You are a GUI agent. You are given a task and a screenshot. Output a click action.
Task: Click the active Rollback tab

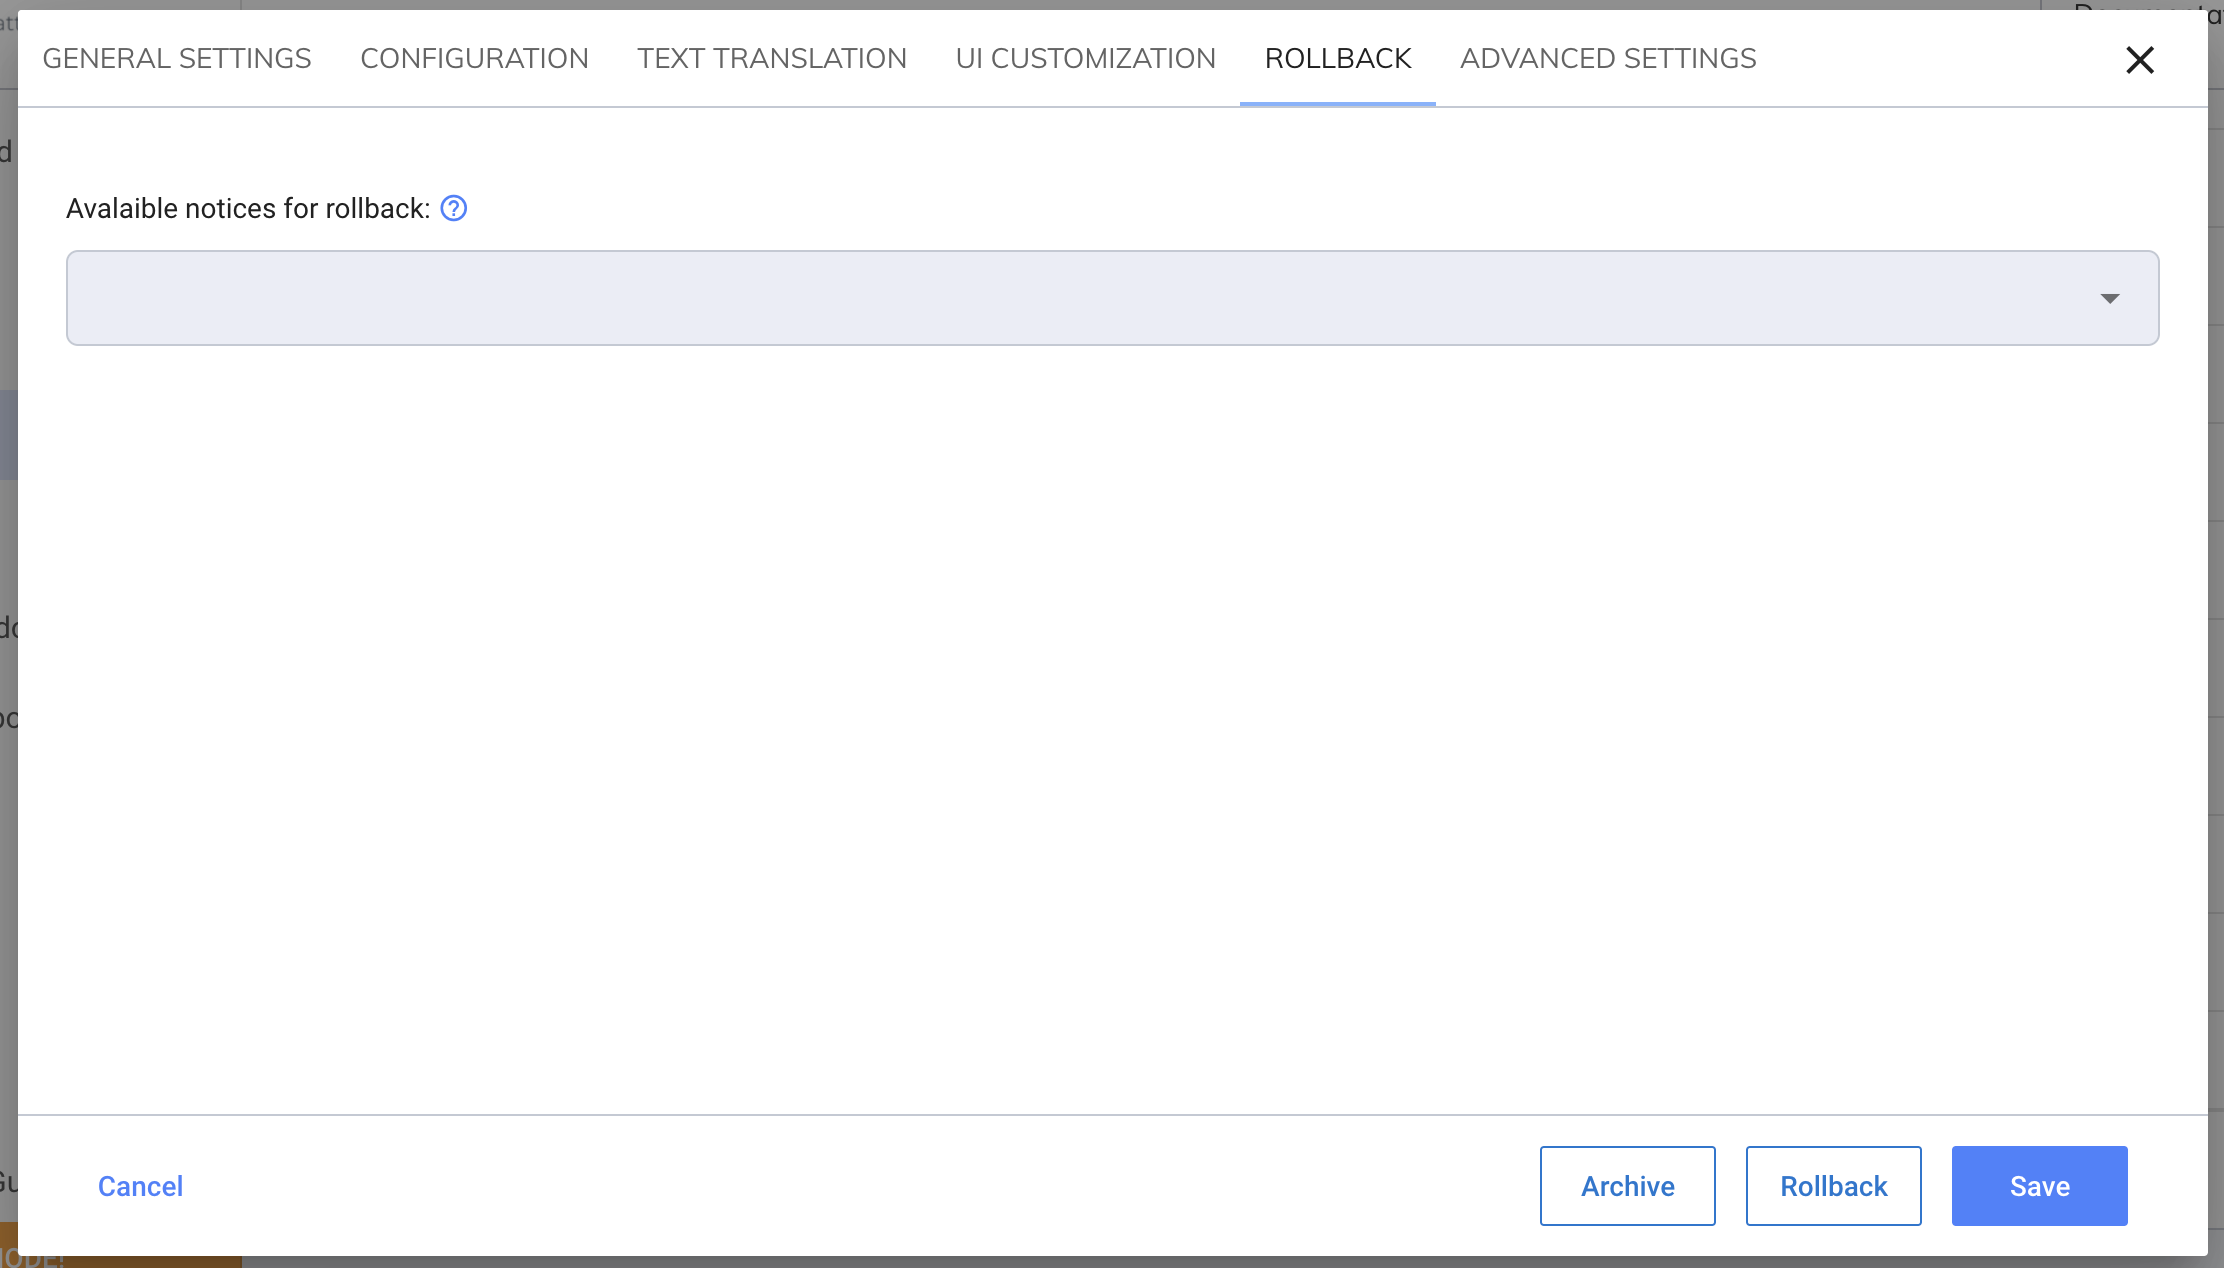click(x=1337, y=58)
